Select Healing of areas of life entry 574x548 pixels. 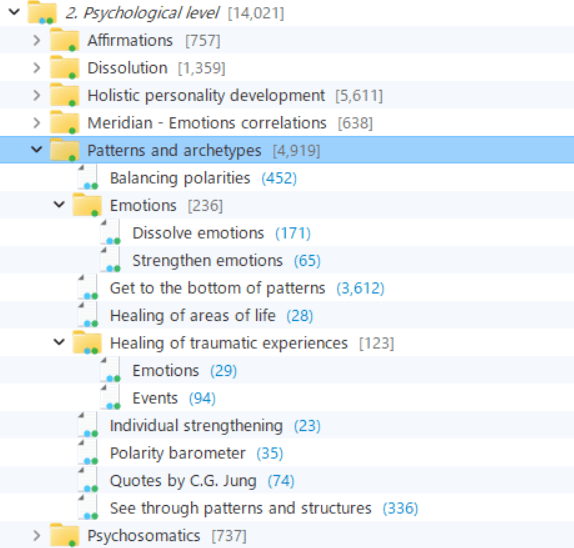193,316
